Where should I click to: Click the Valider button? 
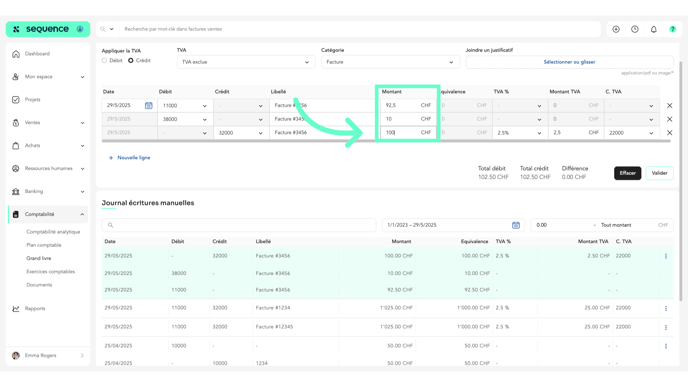pos(659,173)
